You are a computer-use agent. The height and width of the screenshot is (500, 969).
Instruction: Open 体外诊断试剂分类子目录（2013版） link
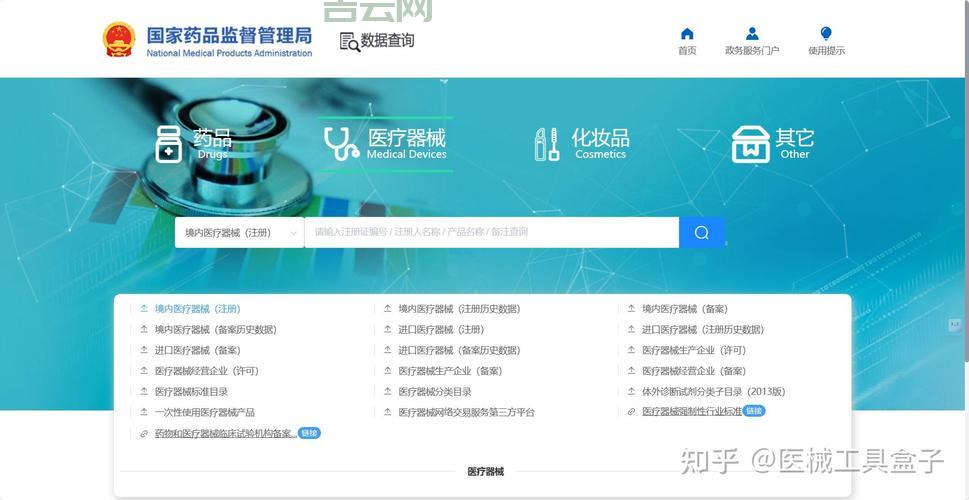(x=714, y=391)
